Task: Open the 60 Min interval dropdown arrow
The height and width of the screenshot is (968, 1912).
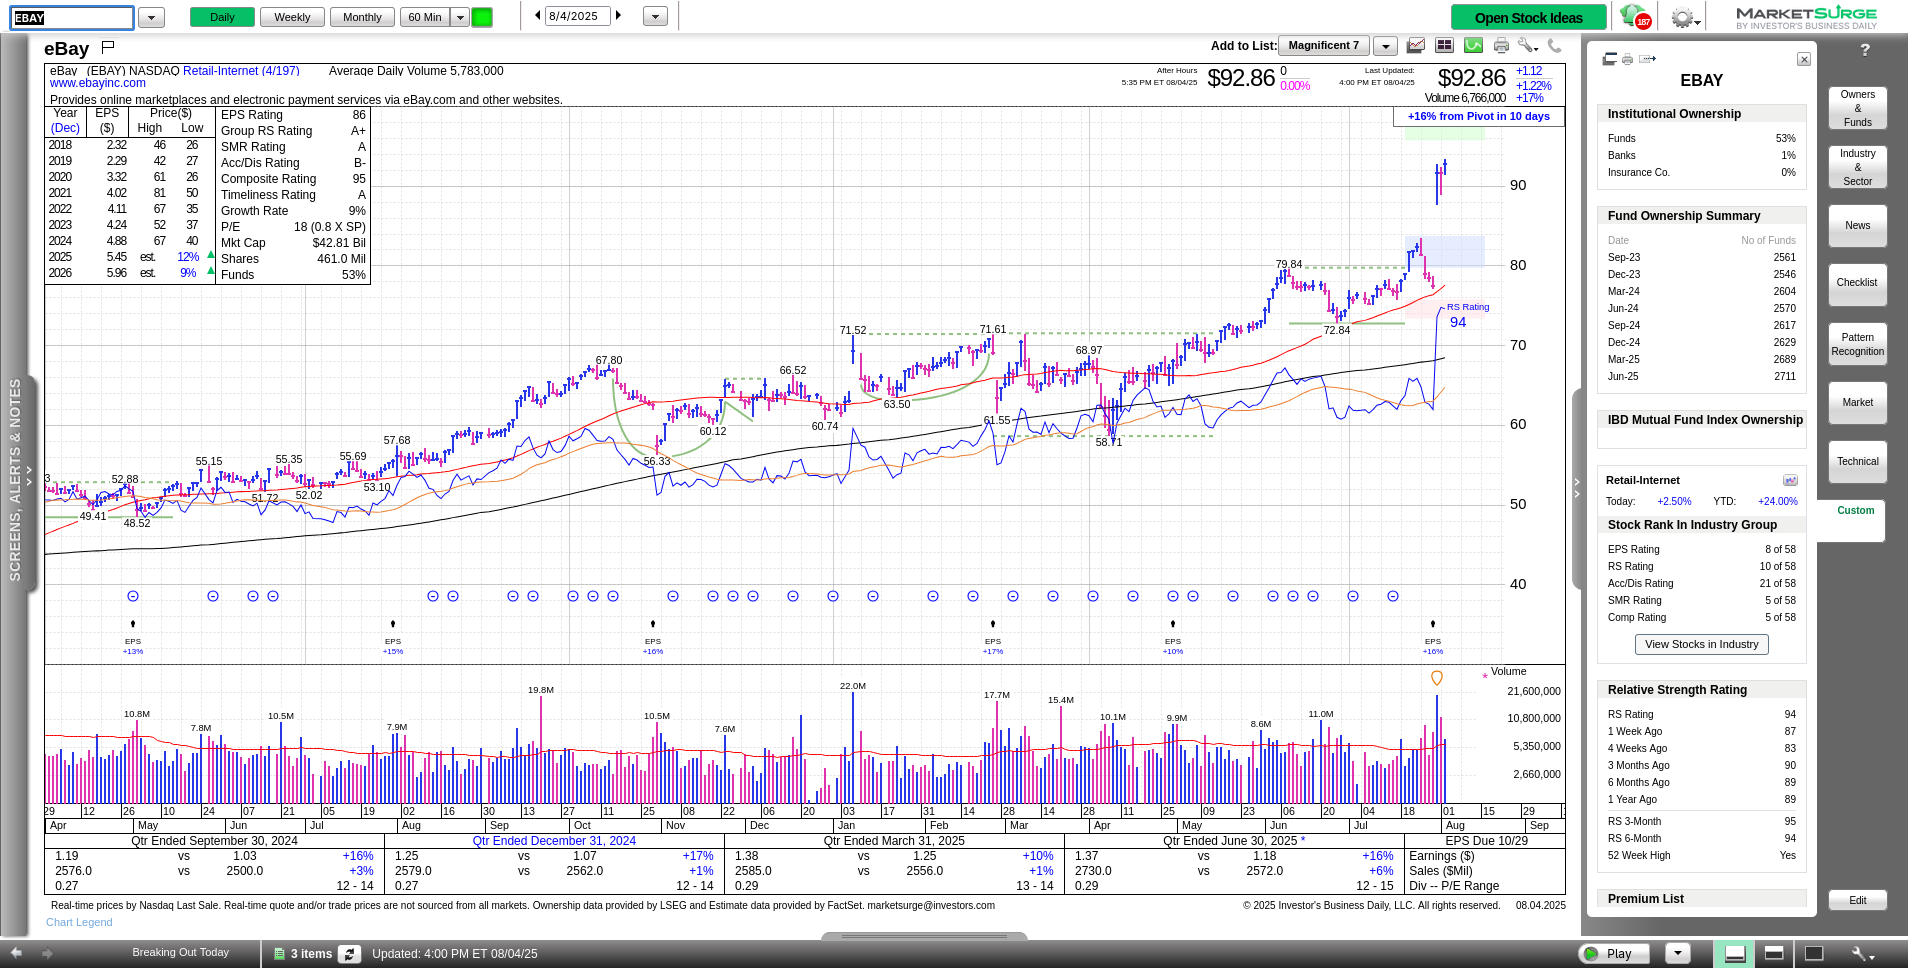Action: click(460, 17)
